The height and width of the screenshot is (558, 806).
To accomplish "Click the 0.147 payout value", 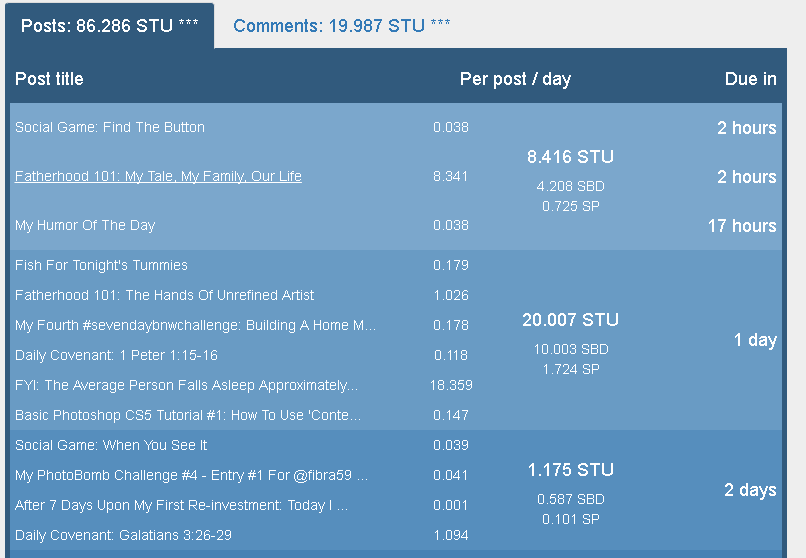I will (x=451, y=415).
